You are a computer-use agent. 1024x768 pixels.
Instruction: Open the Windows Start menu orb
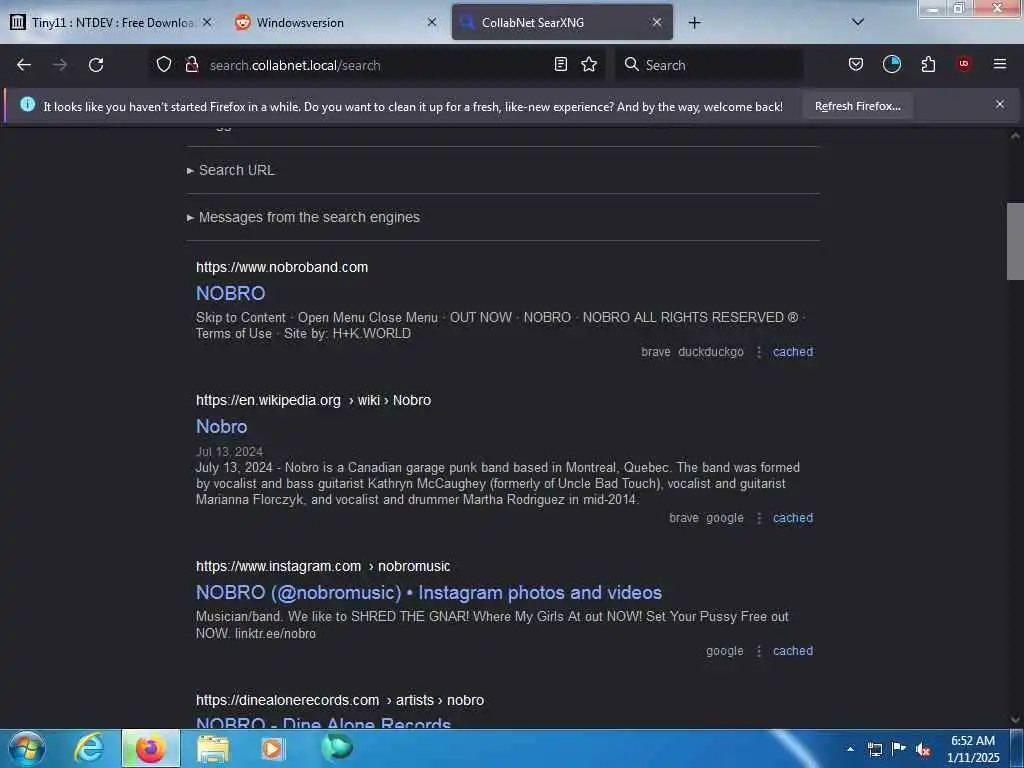27,748
